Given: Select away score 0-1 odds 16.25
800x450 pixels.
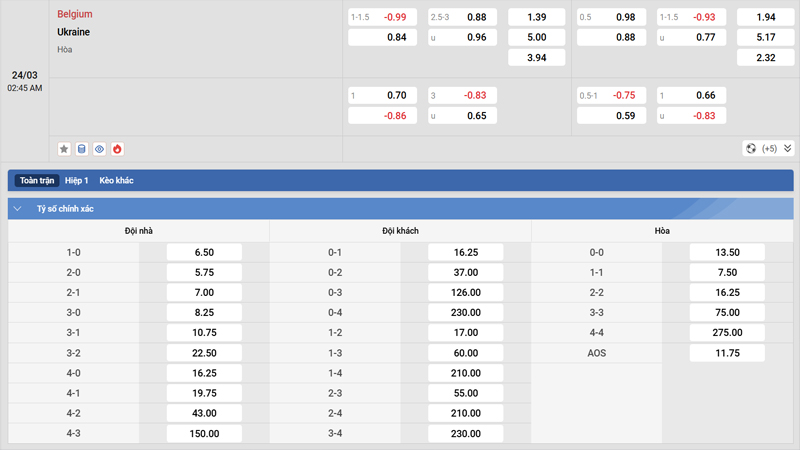Looking at the screenshot, I should click(465, 253).
